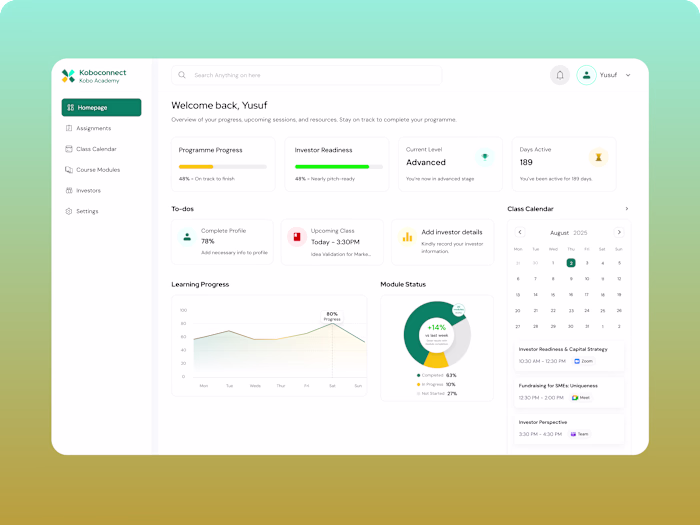Click the In Progress 10% legend entry

tap(436, 384)
